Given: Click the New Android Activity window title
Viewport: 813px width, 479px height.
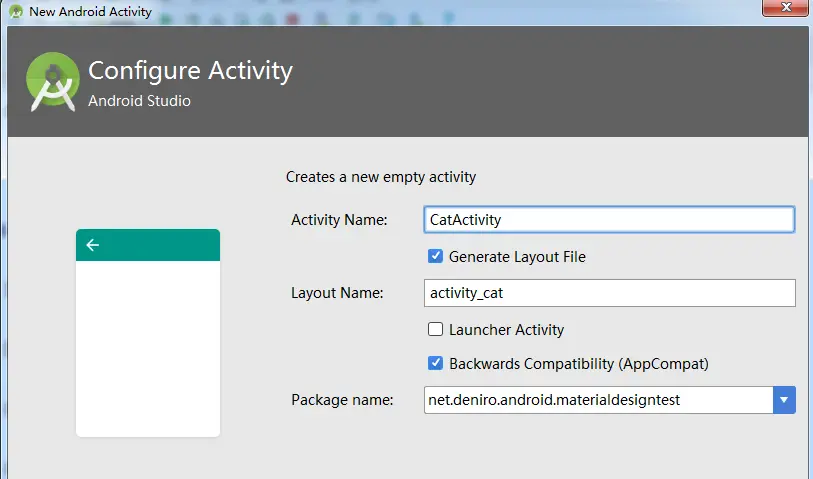Looking at the screenshot, I should (90, 12).
